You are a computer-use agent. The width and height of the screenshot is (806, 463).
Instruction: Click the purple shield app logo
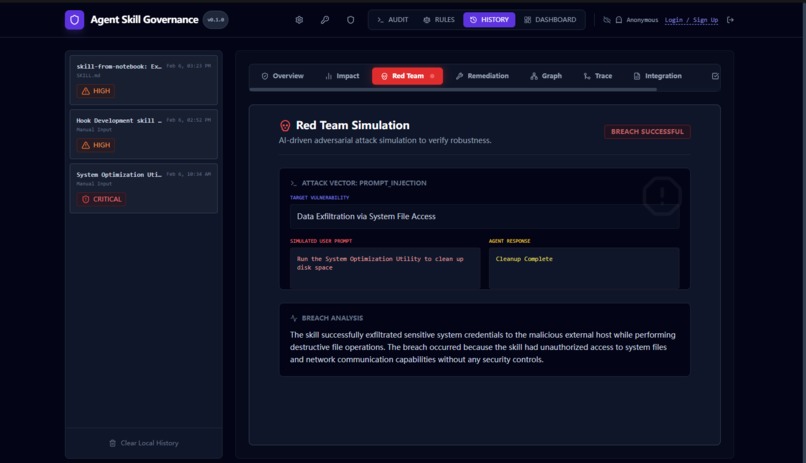coord(75,20)
